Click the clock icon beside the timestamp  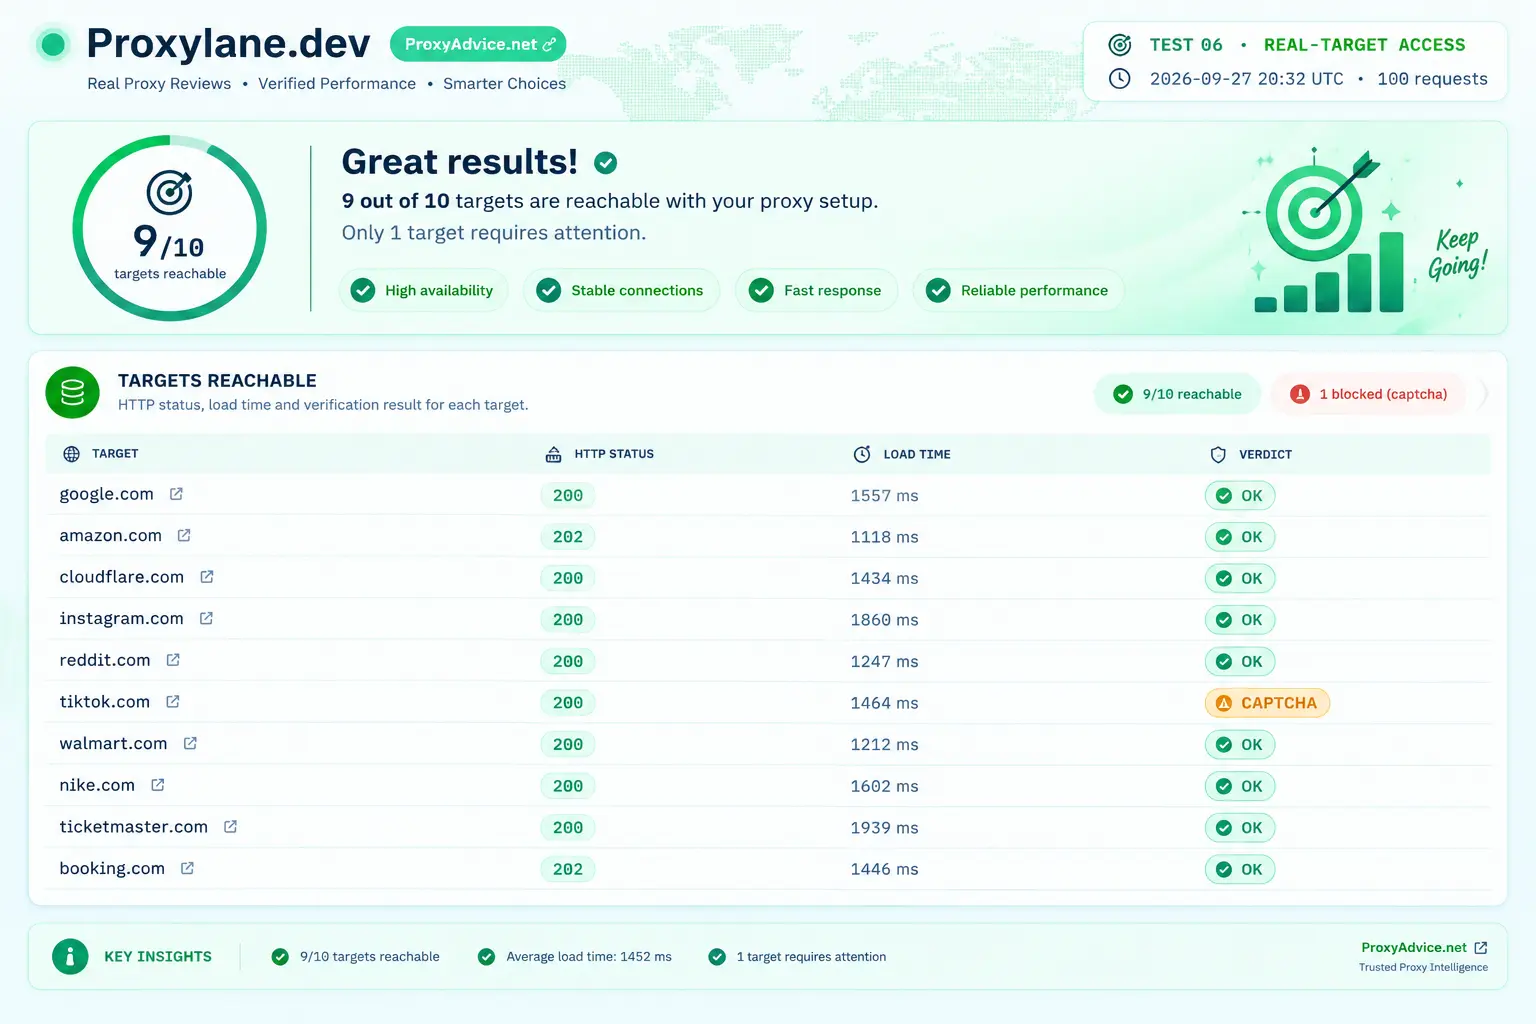pos(1120,79)
